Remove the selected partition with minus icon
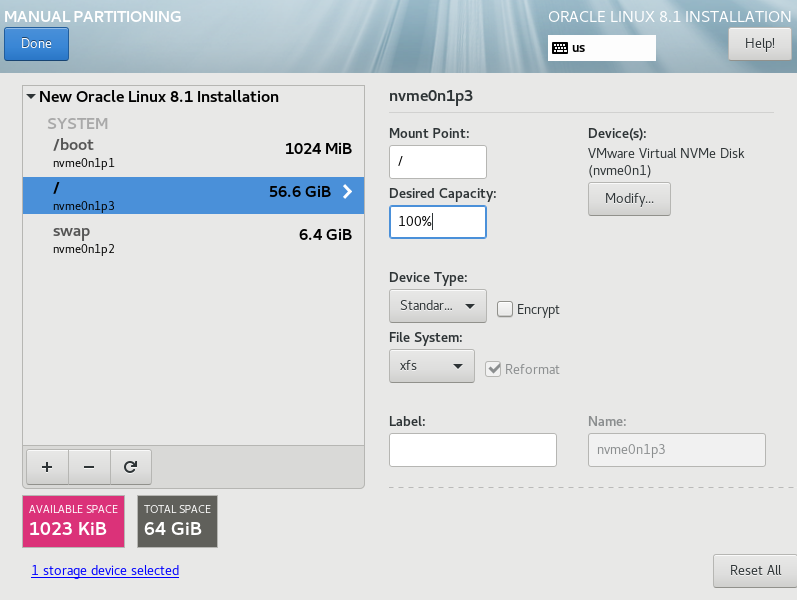The width and height of the screenshot is (797, 600). tap(89, 467)
